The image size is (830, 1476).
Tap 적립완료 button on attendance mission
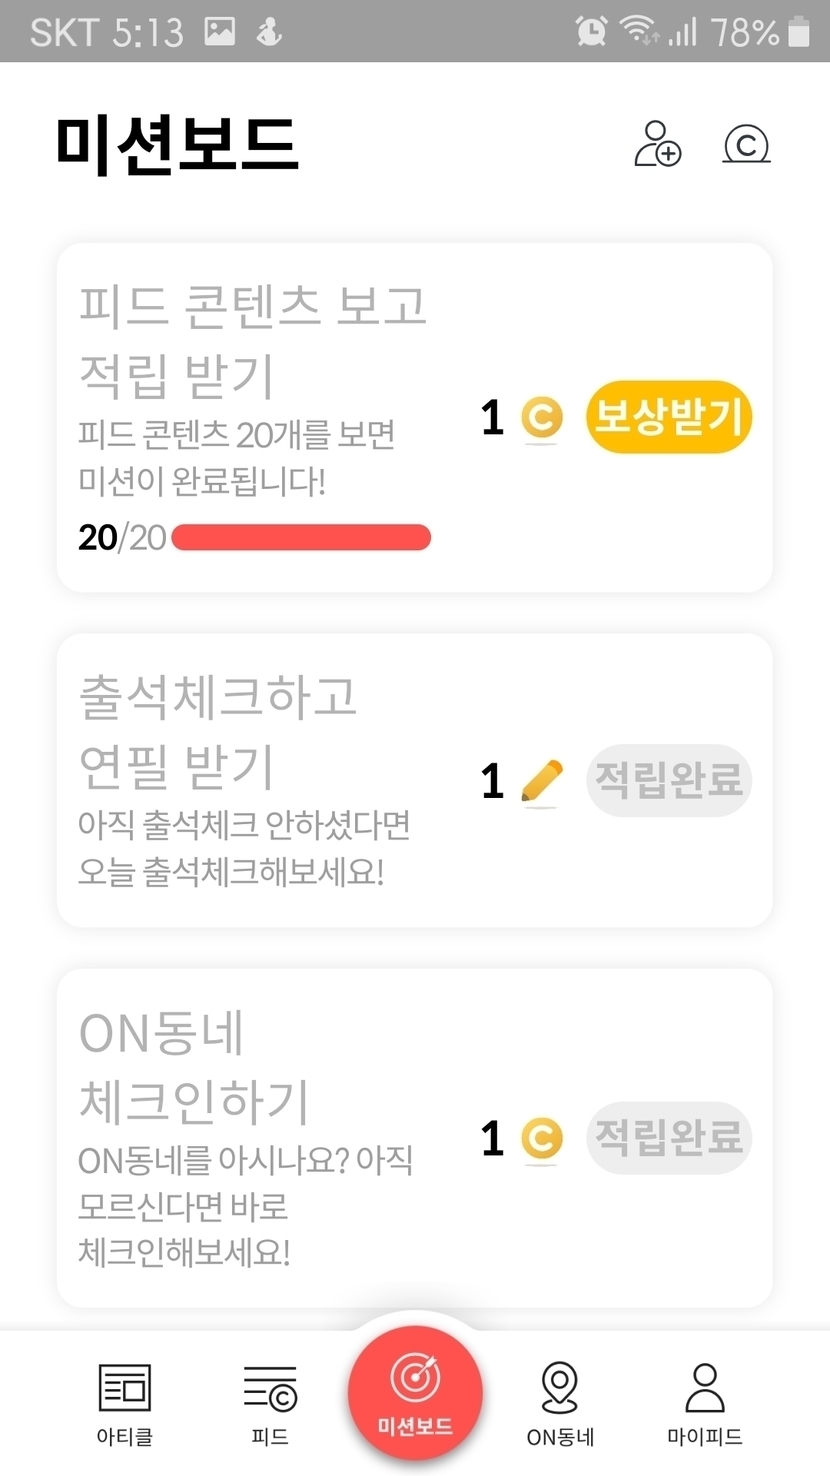tap(668, 780)
